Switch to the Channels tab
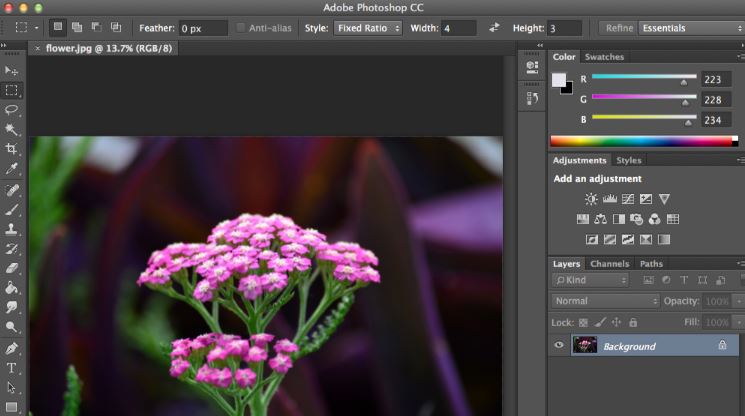The width and height of the screenshot is (745, 416). click(610, 264)
